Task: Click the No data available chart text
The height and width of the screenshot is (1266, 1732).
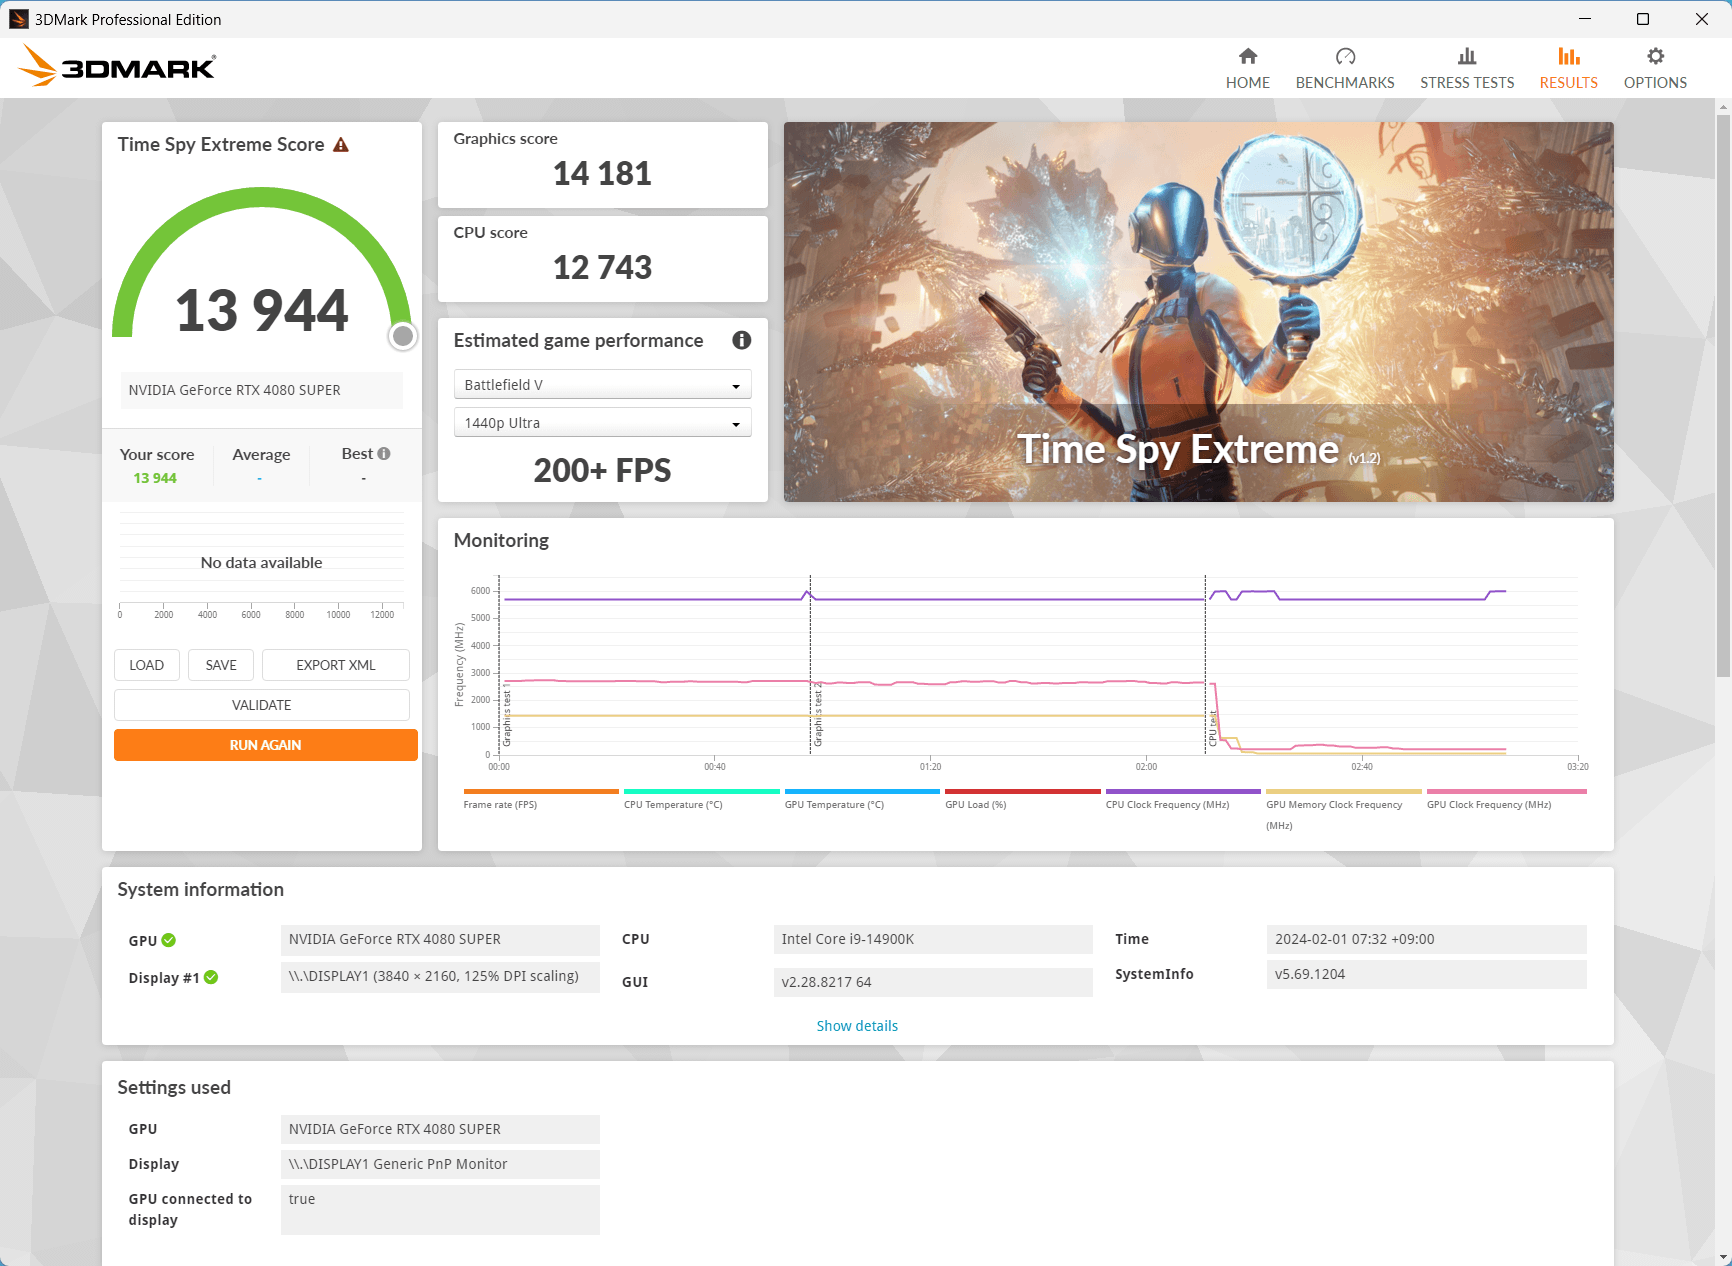Action: 262,563
